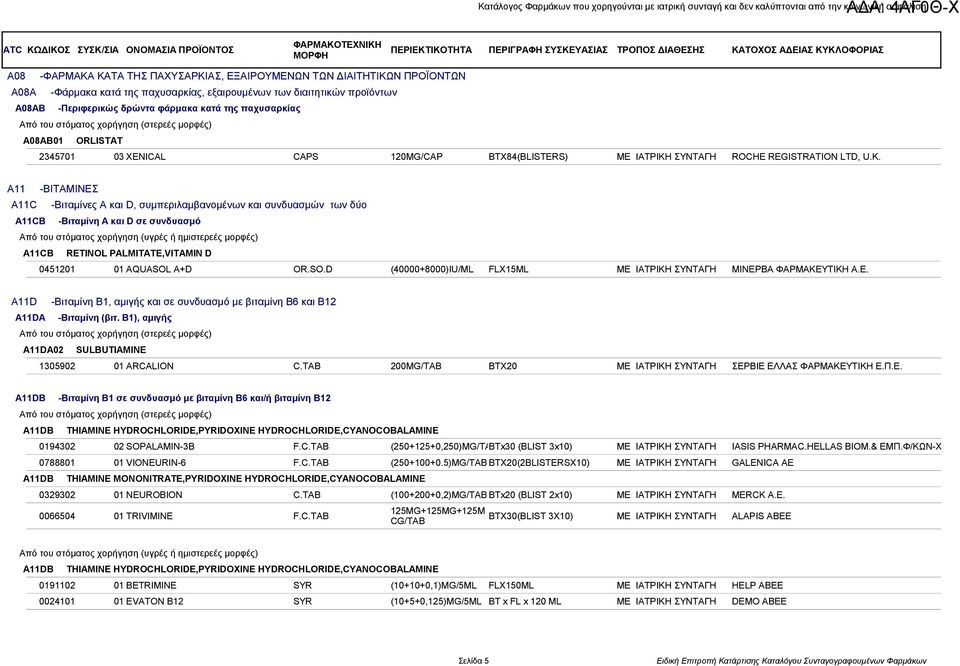The image size is (960, 666).
Task: Click the ΤΡΟΠΟΣ ΔΙΑΘΕΣΗΣ column header
Action: (x=661, y=50)
